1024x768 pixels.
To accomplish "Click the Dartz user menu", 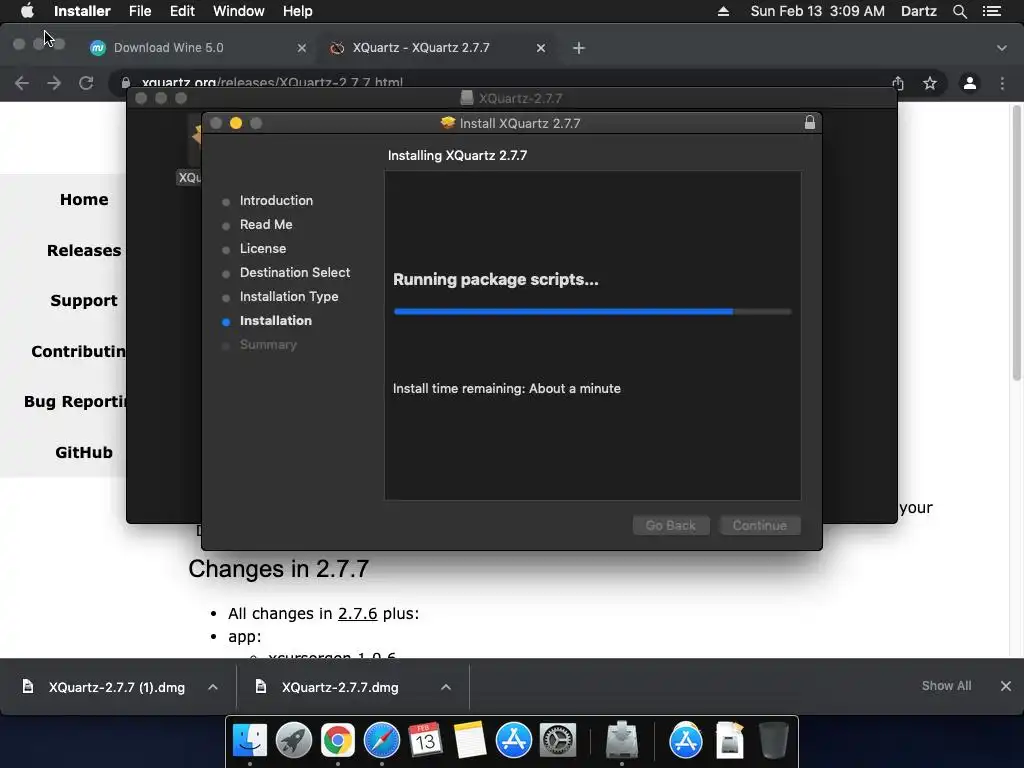I will click(918, 11).
